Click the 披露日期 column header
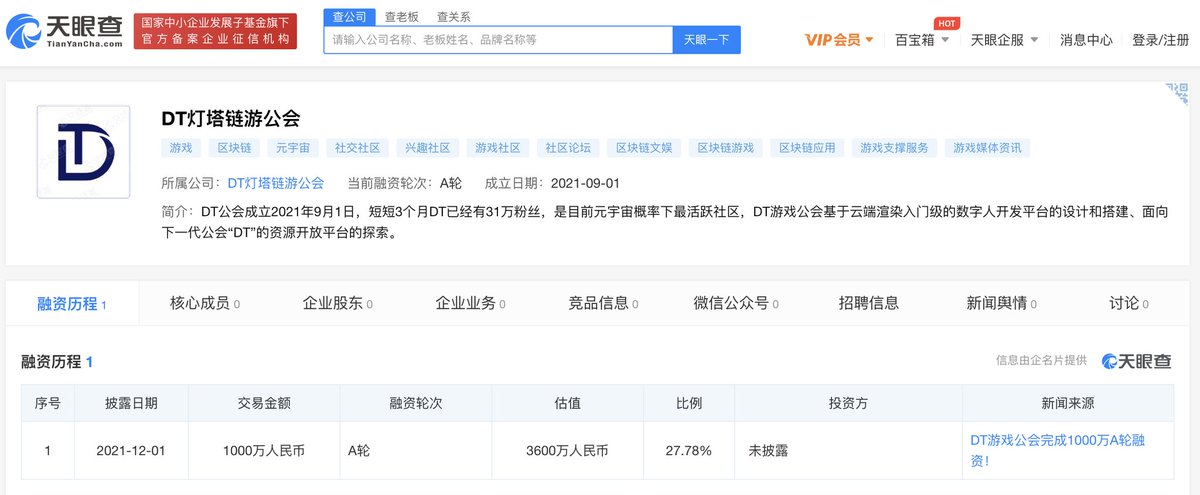This screenshot has height=495, width=1200. (x=131, y=404)
